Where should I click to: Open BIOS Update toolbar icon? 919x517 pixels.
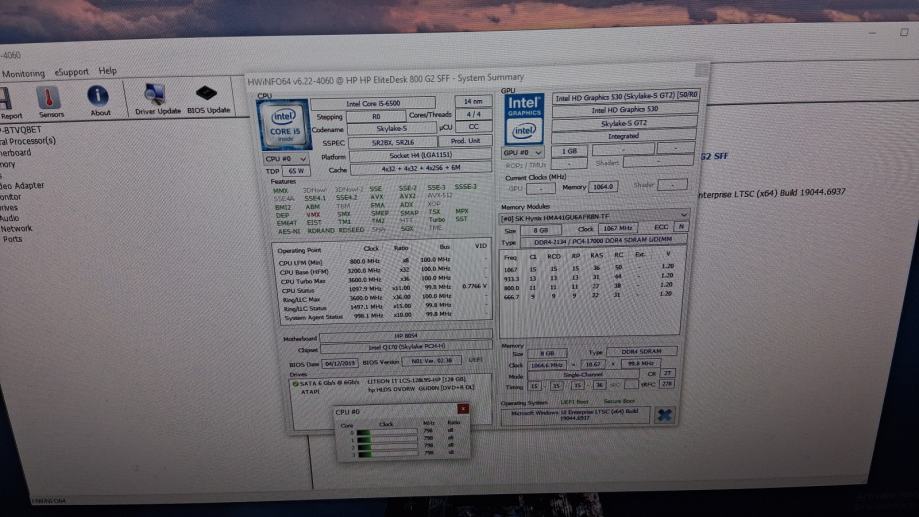[x=207, y=98]
